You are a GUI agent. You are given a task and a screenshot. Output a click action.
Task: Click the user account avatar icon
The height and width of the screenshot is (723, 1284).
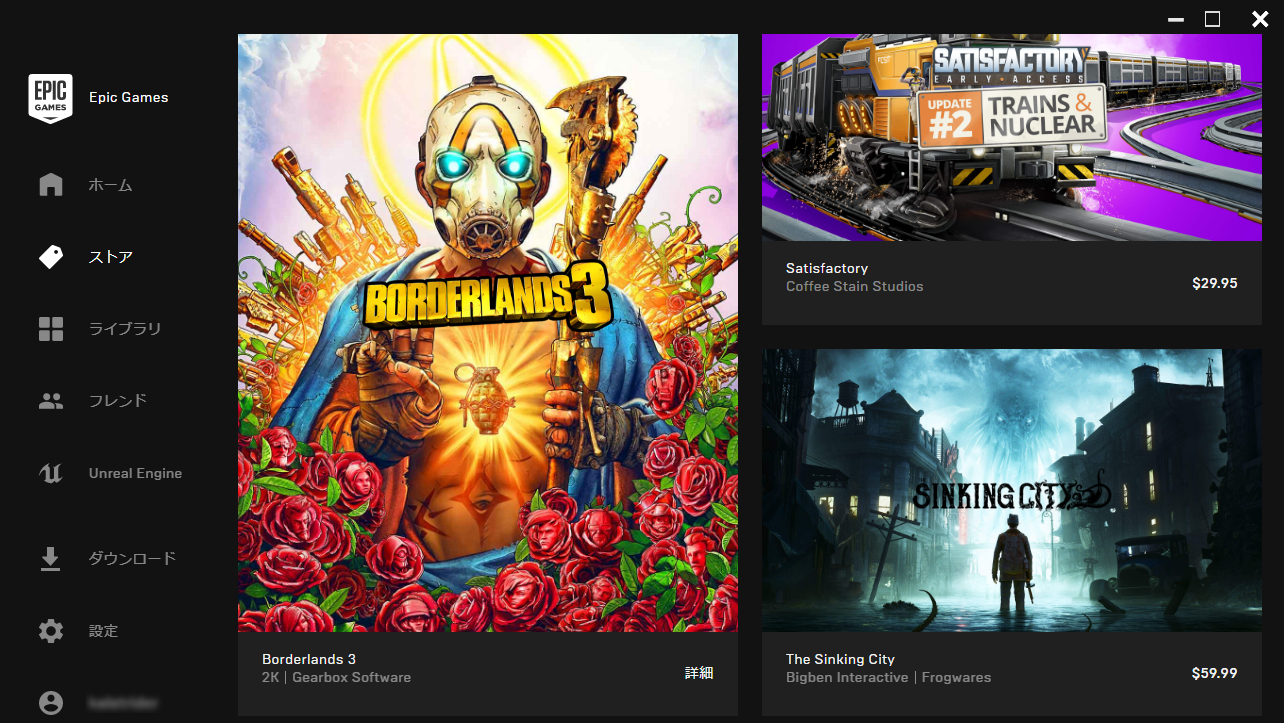pos(50,703)
